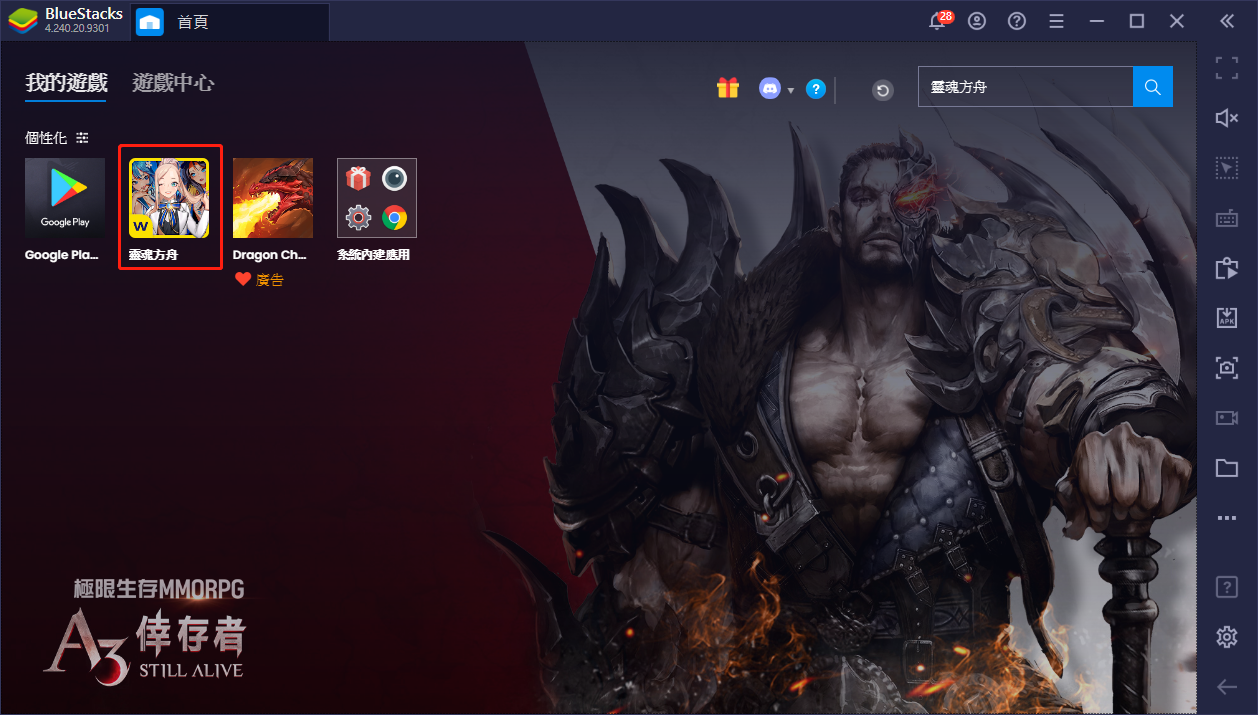Switch to the 遊戲中心 tab
This screenshot has width=1258, height=715.
(173, 83)
